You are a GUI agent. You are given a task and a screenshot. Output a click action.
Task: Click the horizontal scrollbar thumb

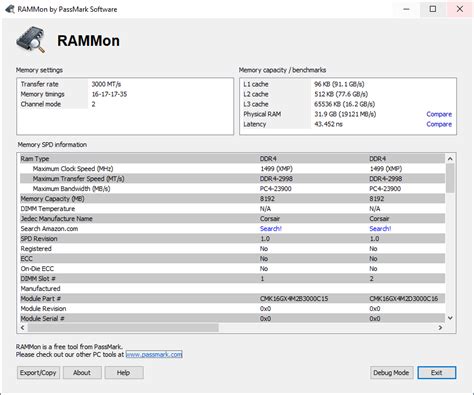coord(123,328)
